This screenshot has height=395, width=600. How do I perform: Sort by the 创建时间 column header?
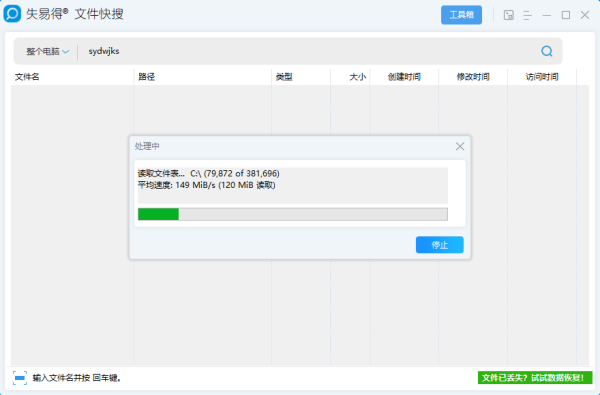coord(404,77)
